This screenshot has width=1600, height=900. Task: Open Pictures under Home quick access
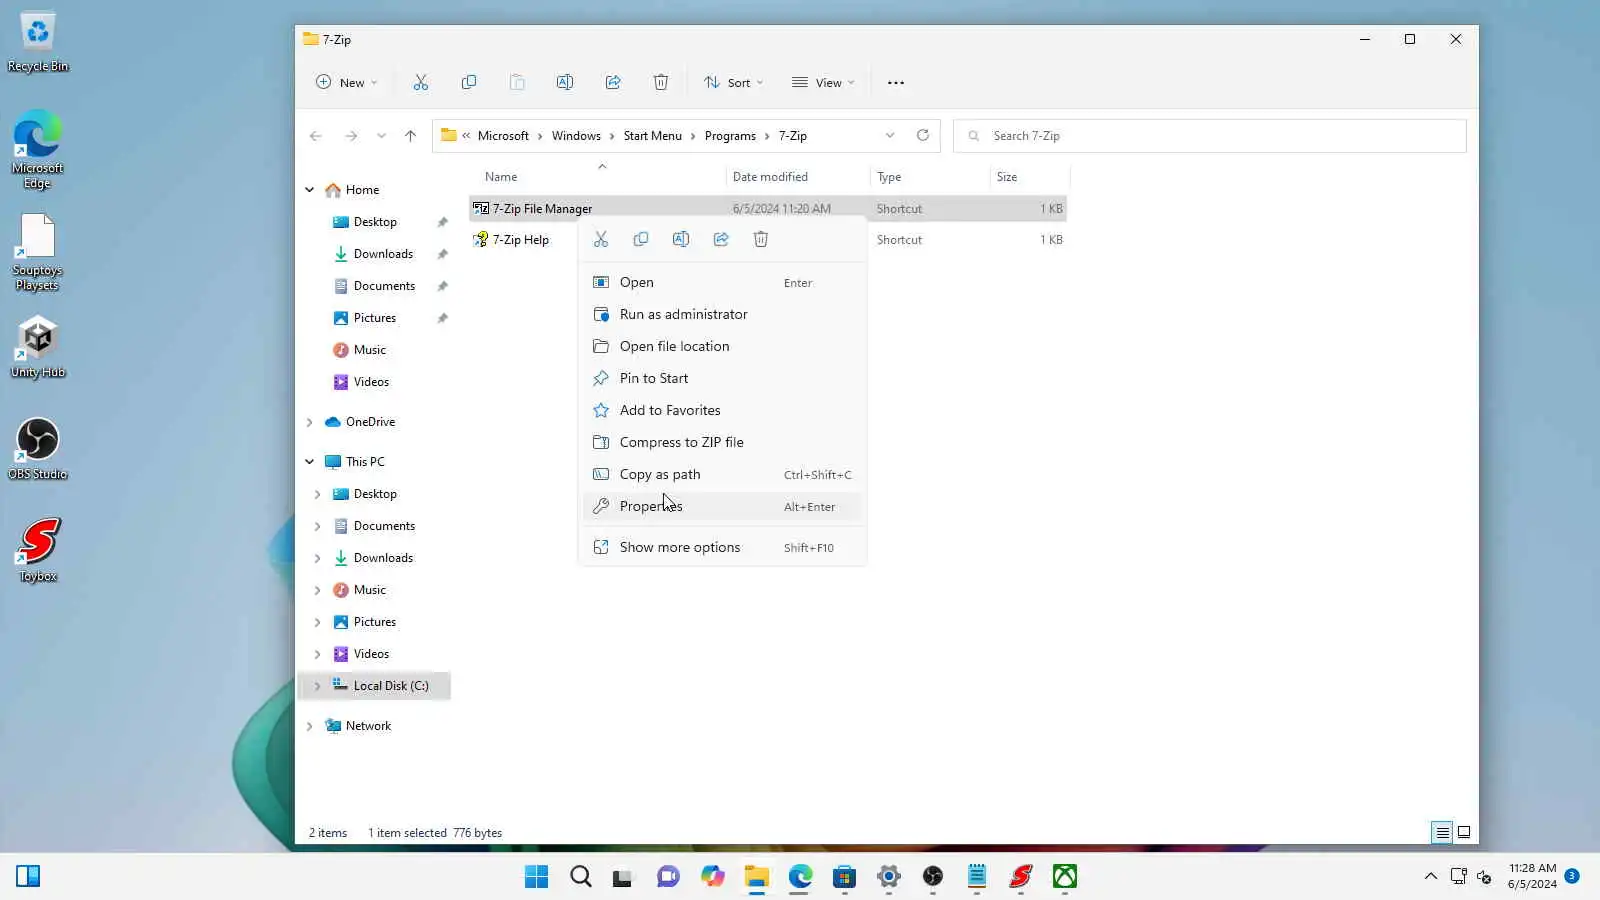[375, 318]
